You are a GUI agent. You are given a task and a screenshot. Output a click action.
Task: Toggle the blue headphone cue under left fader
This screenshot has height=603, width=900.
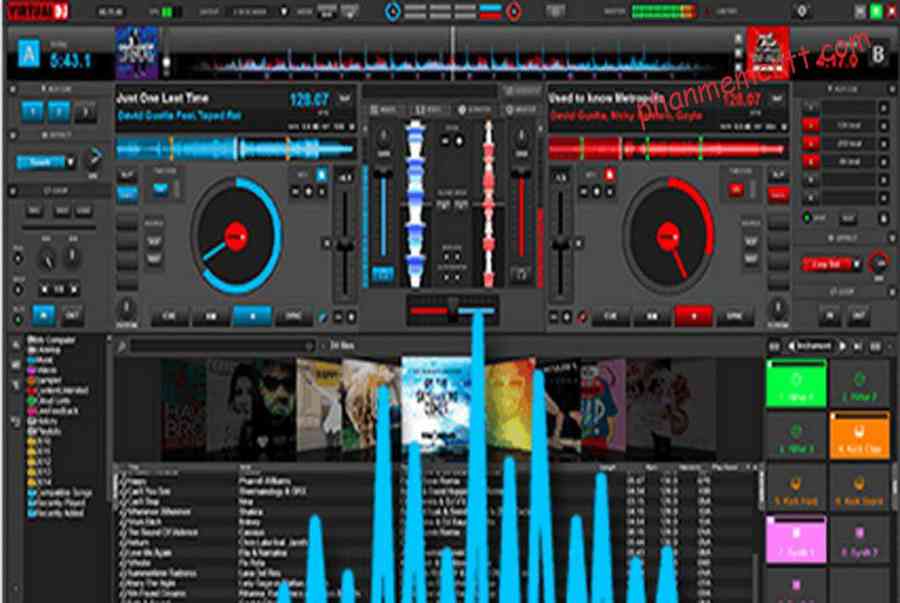click(383, 275)
